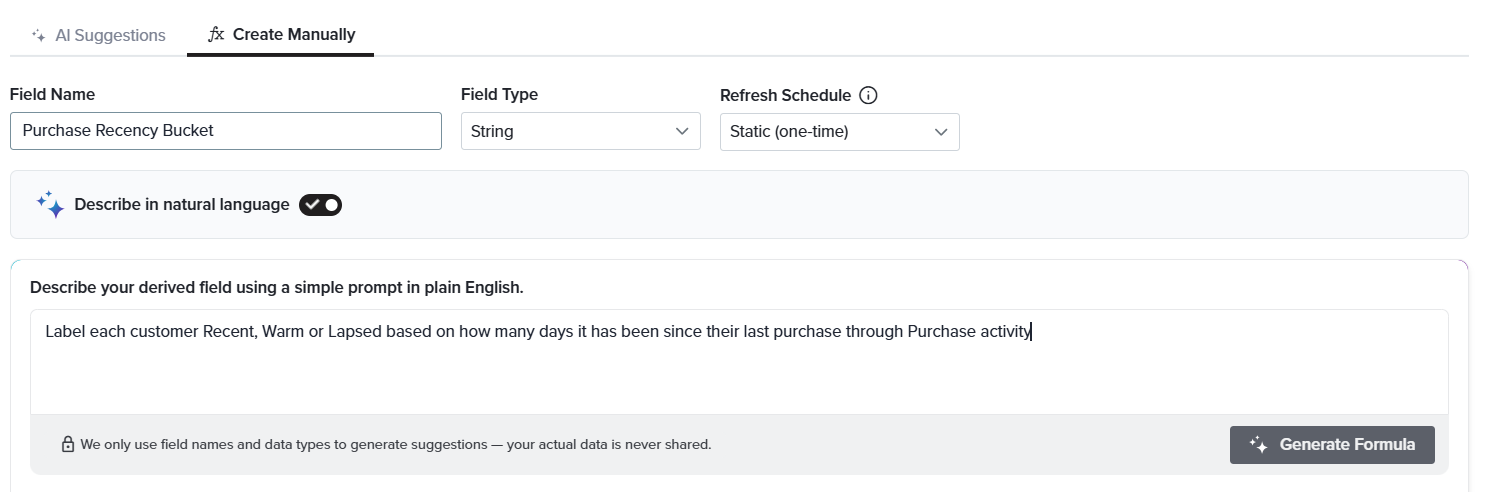Select the Create Manually tab
The height and width of the screenshot is (492, 1485).
pos(280,34)
